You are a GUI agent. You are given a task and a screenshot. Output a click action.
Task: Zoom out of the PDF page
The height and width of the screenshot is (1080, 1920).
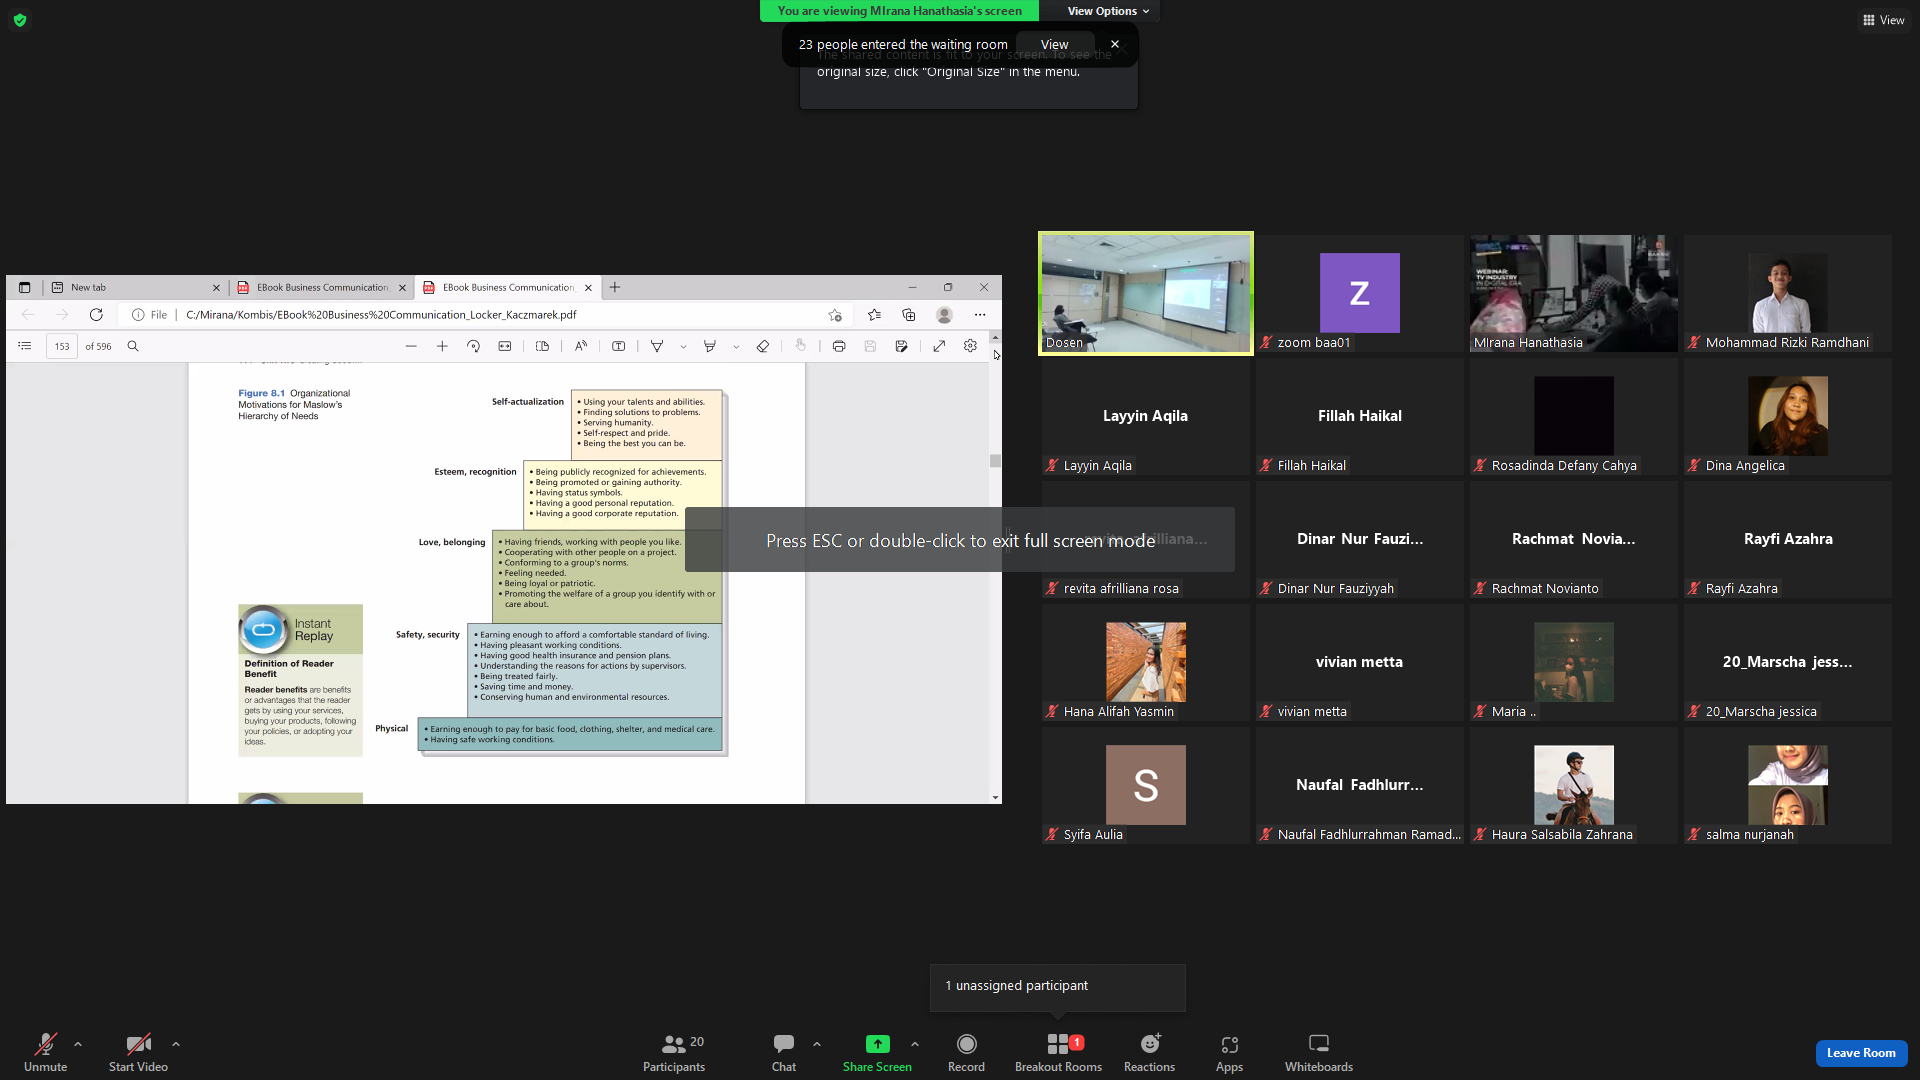411,346
